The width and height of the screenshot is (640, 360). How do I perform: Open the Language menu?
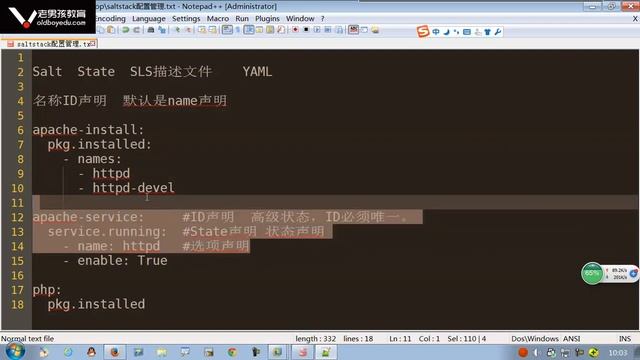(149, 19)
